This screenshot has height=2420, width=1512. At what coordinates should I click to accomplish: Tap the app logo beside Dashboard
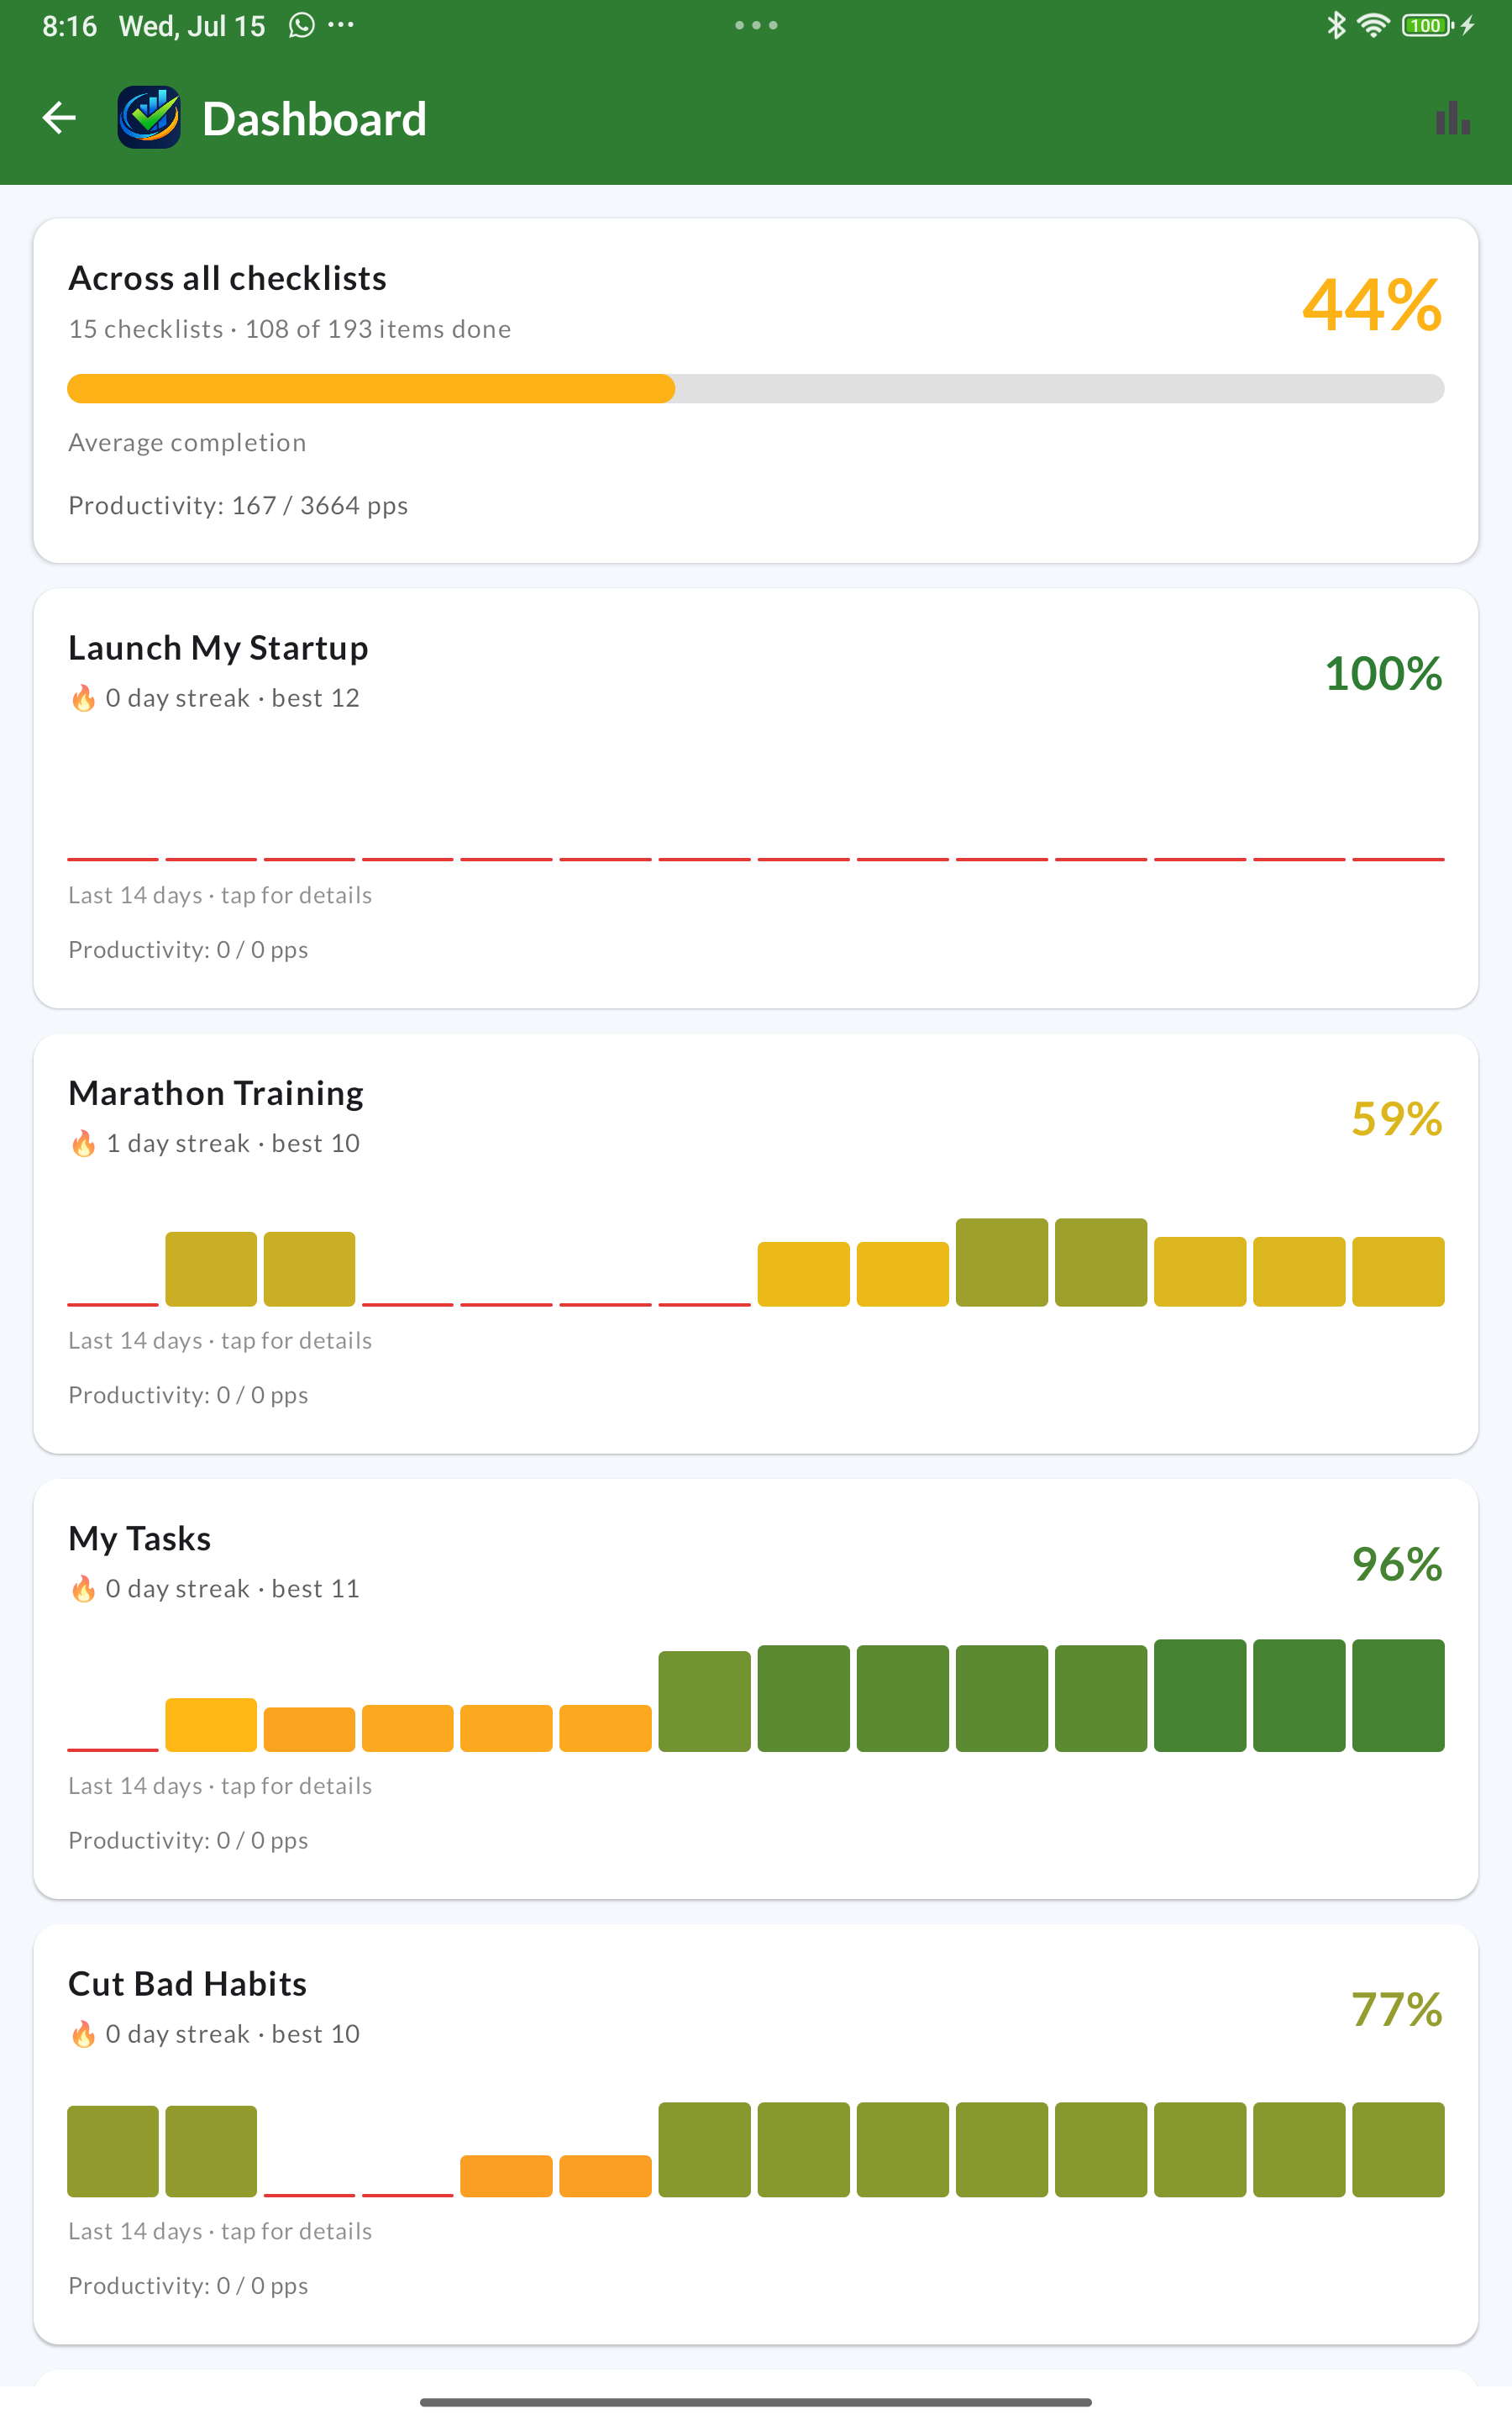click(x=149, y=118)
